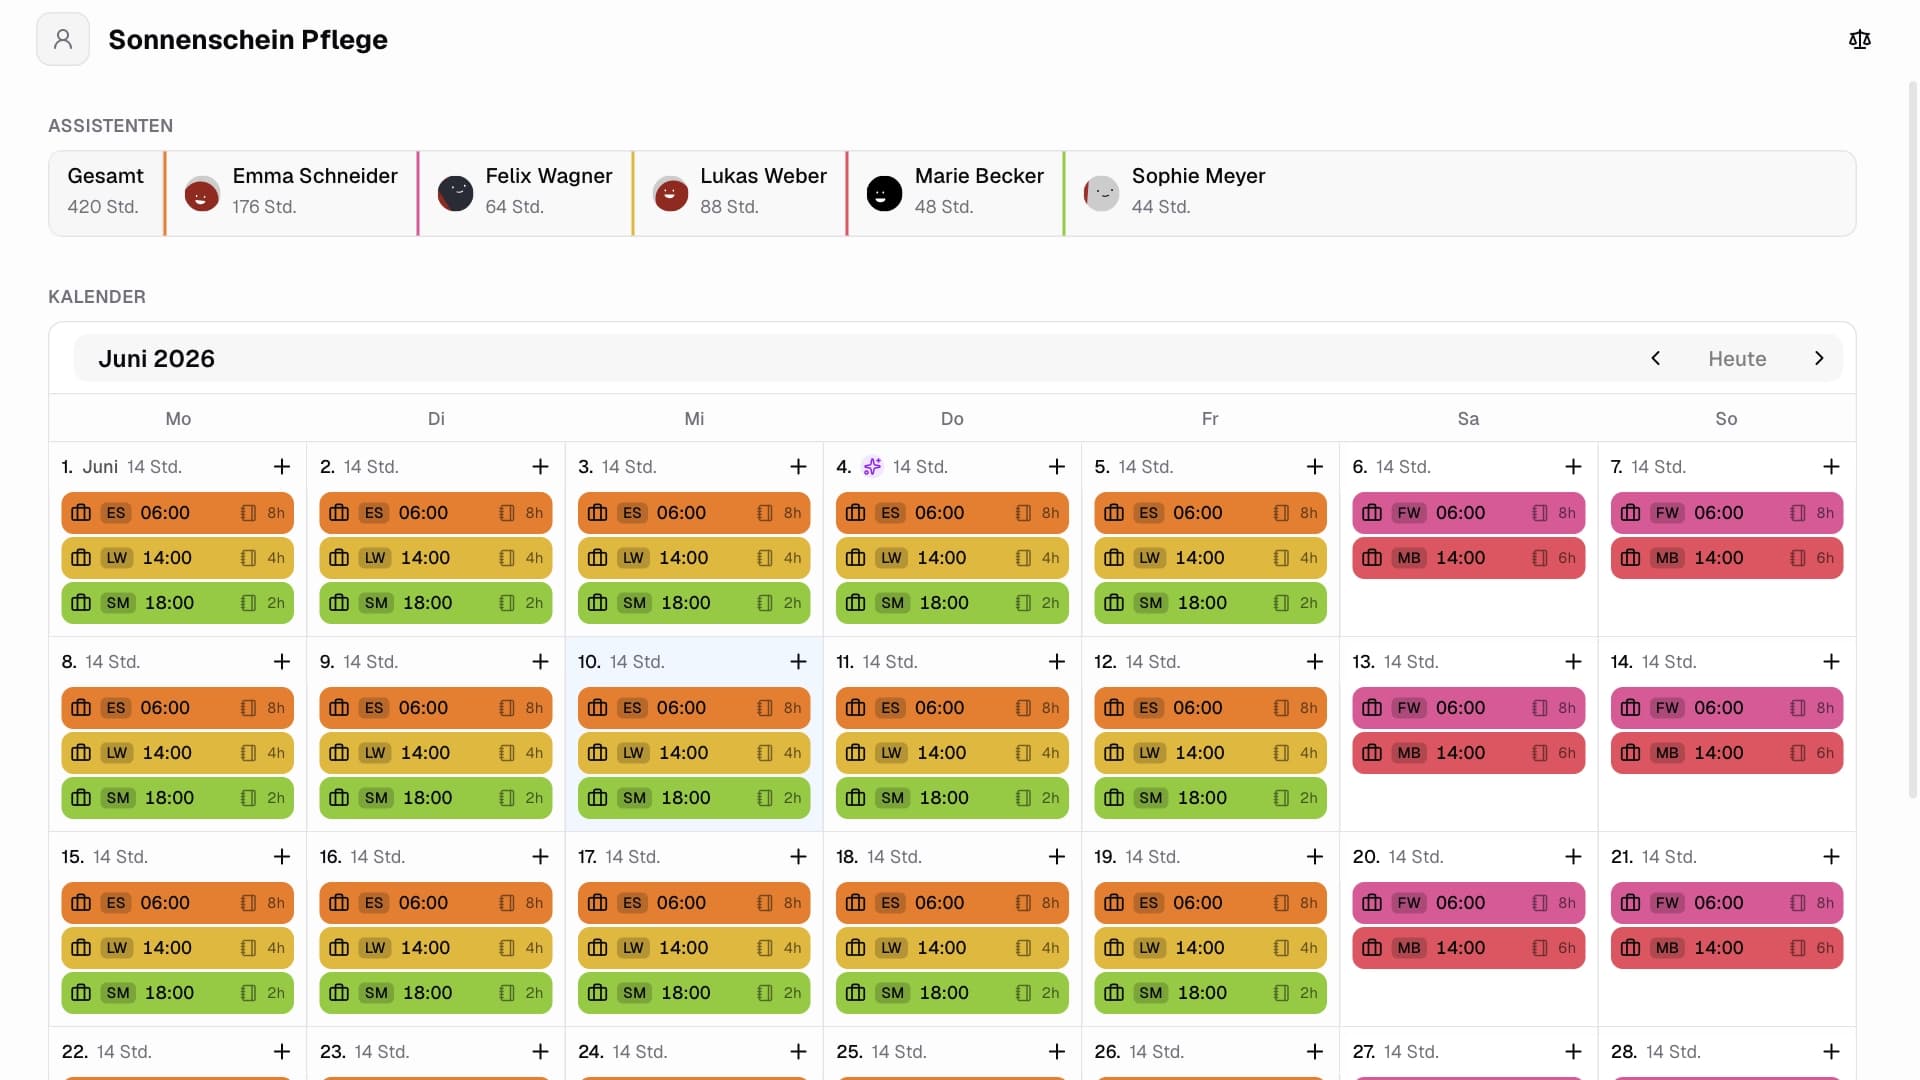The image size is (1920, 1080).
Task: Open the SM 18:00 shift on June 12
Action: coord(1210,798)
